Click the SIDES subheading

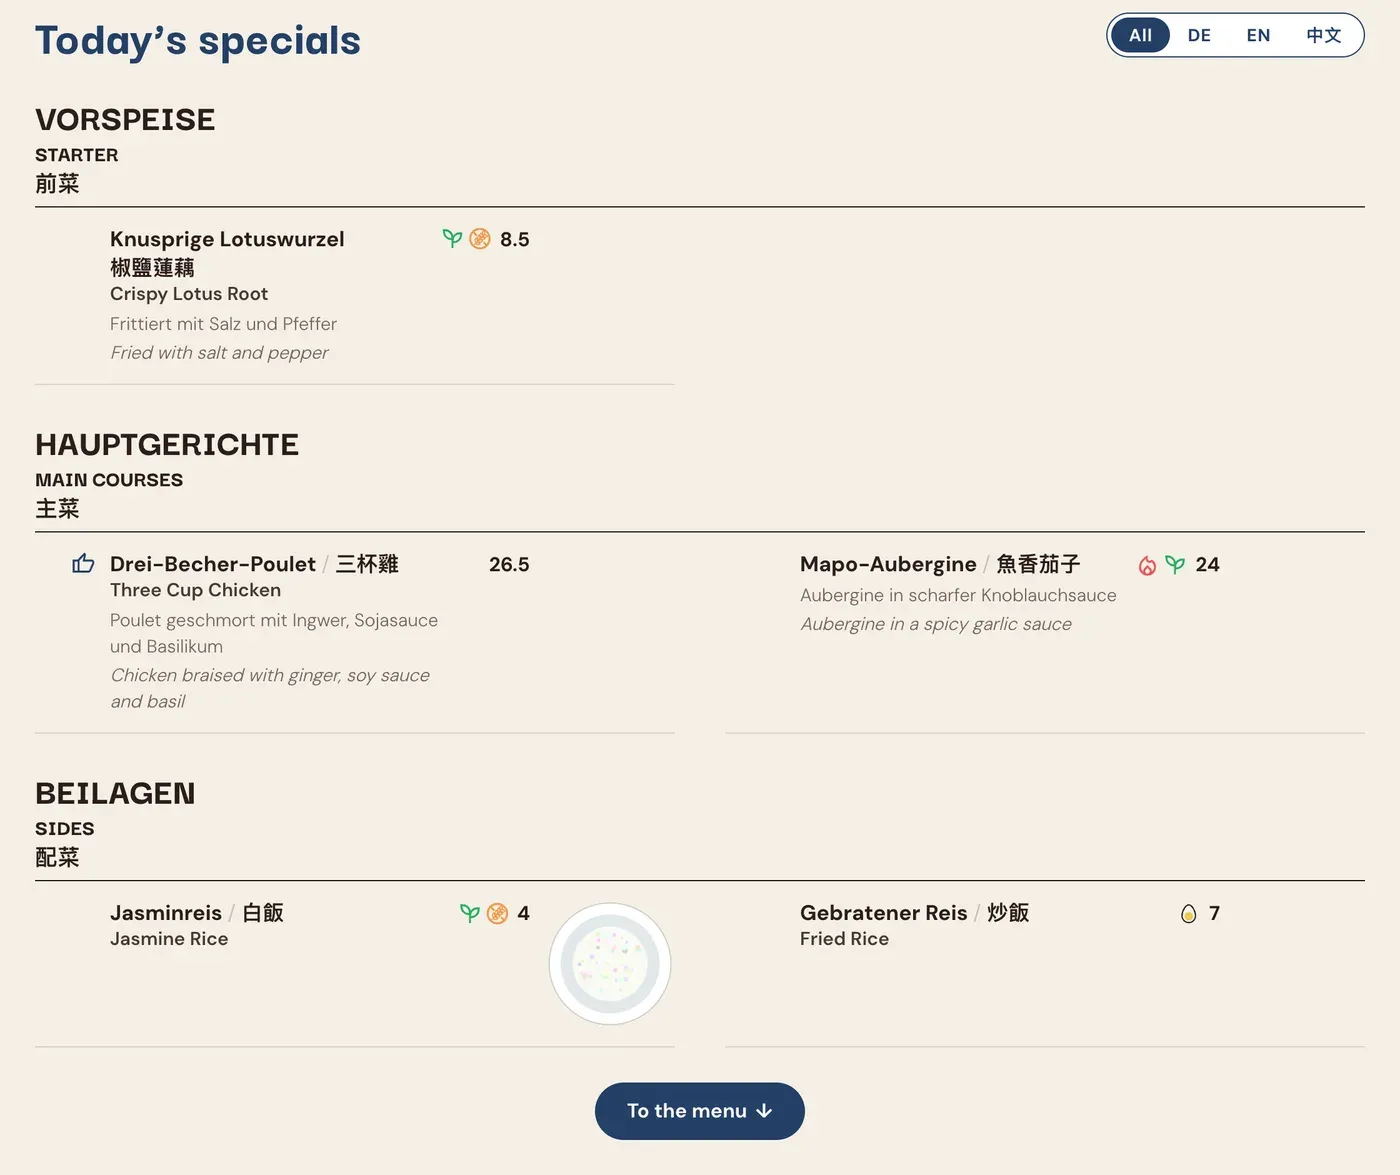tap(64, 829)
